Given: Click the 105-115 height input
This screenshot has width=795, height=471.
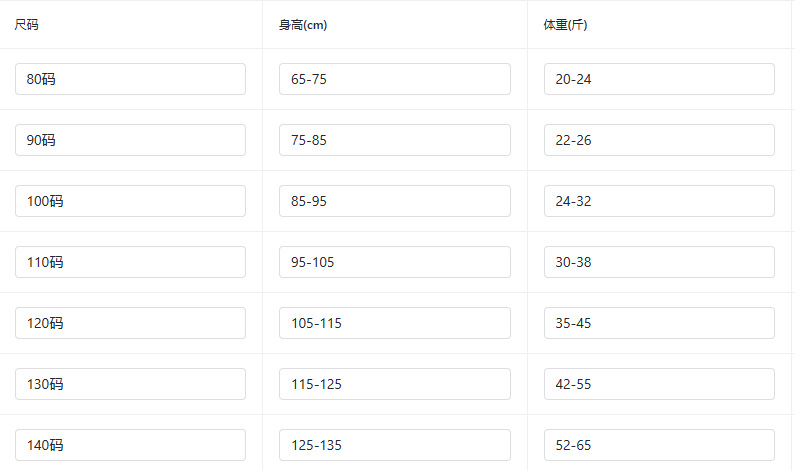Looking at the screenshot, I should click(394, 323).
